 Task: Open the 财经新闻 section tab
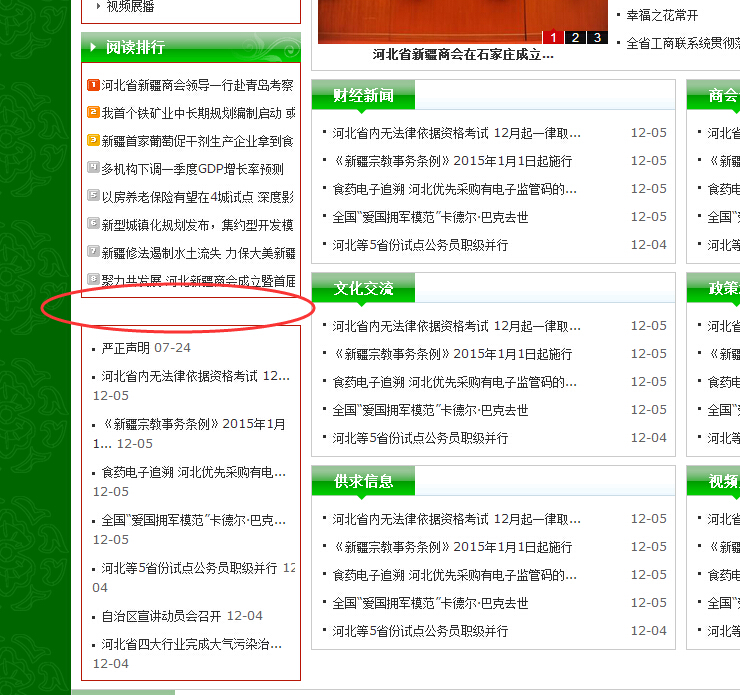363,96
